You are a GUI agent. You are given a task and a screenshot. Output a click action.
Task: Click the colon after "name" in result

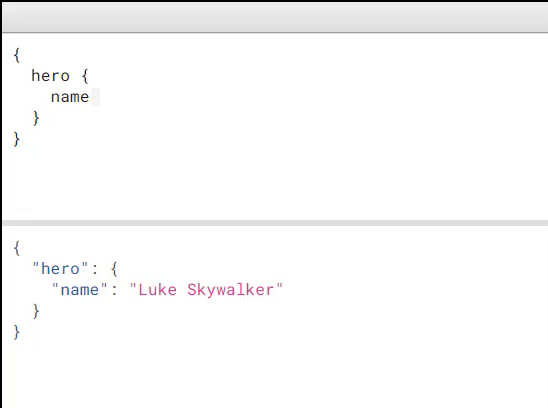[x=114, y=291]
